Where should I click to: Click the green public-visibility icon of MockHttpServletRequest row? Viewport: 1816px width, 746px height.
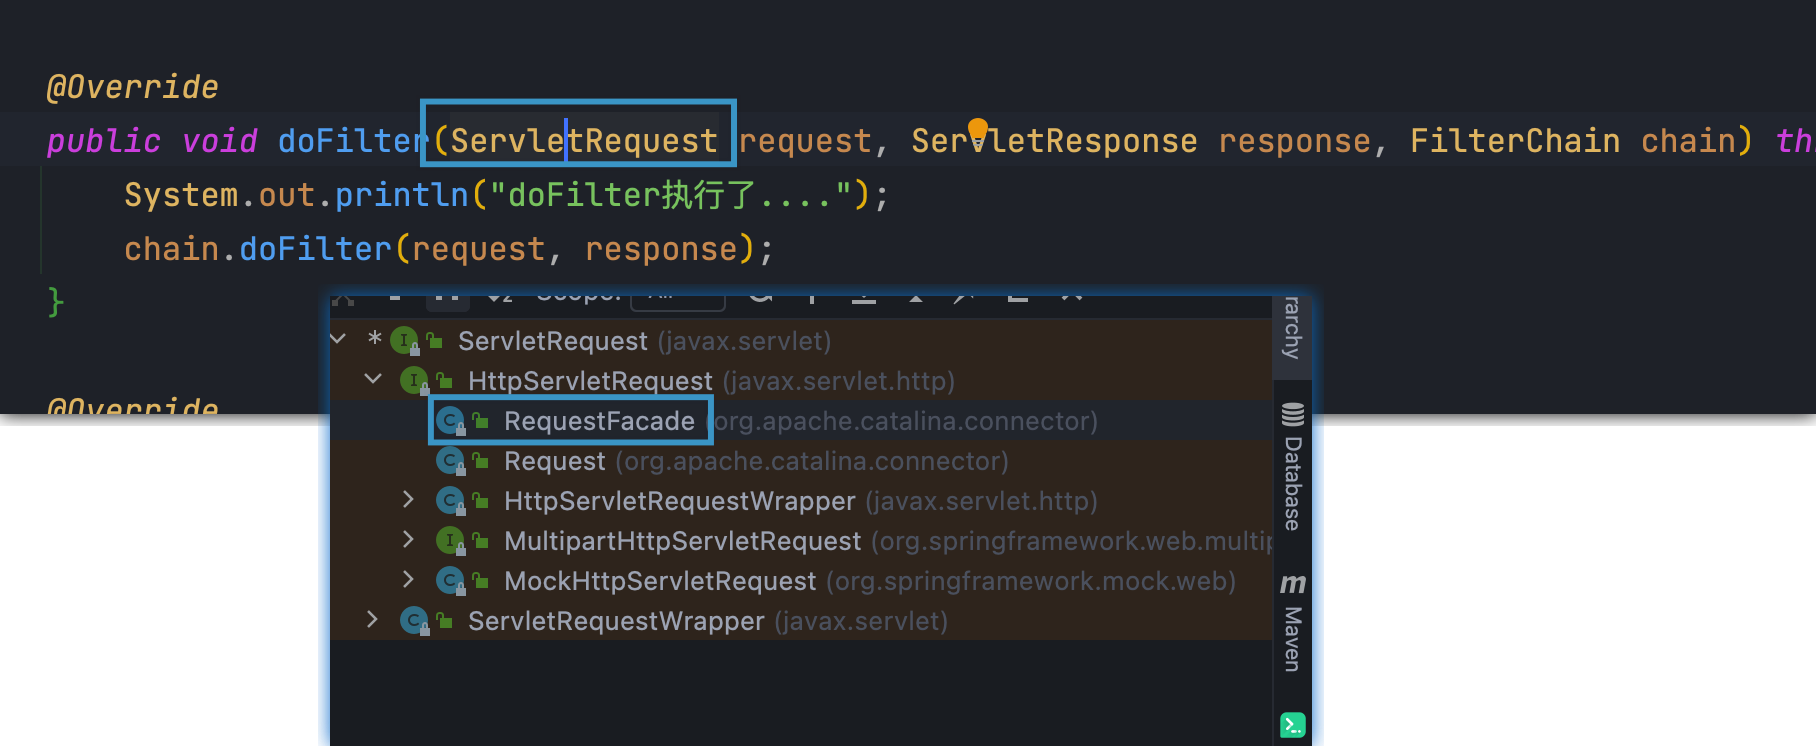tap(481, 581)
